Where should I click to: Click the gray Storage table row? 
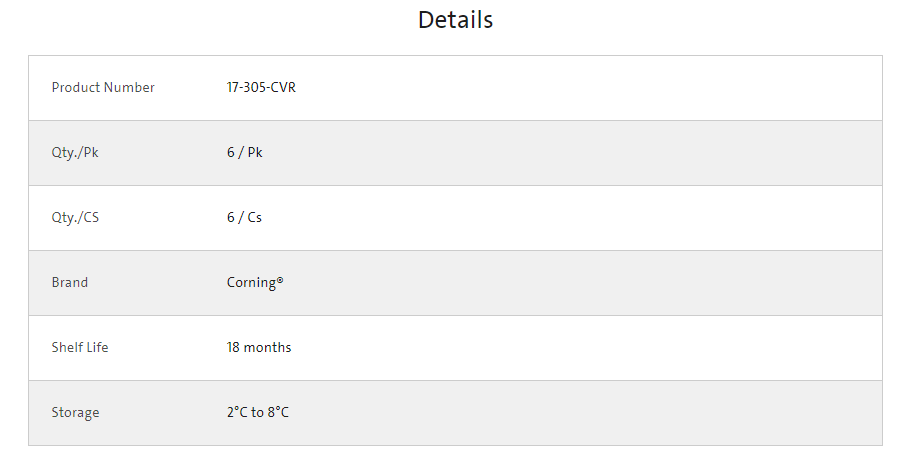(456, 413)
